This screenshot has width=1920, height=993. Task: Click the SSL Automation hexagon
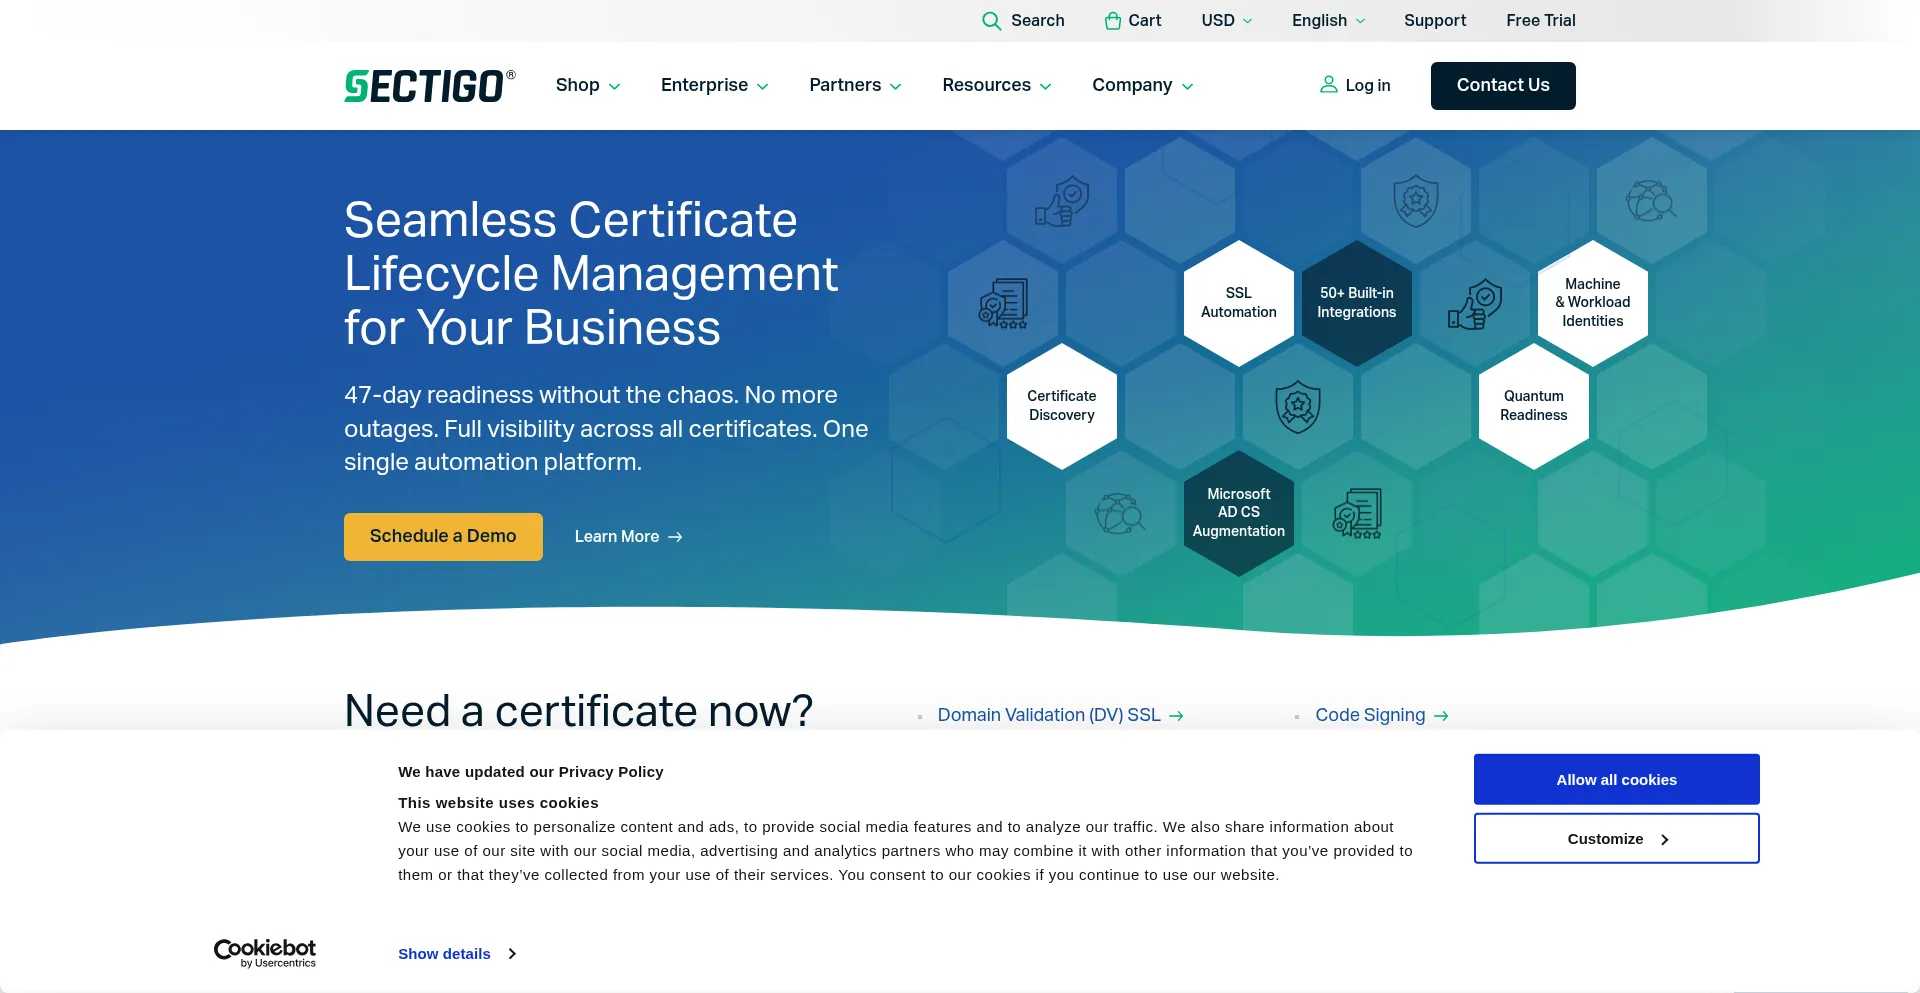pos(1238,303)
